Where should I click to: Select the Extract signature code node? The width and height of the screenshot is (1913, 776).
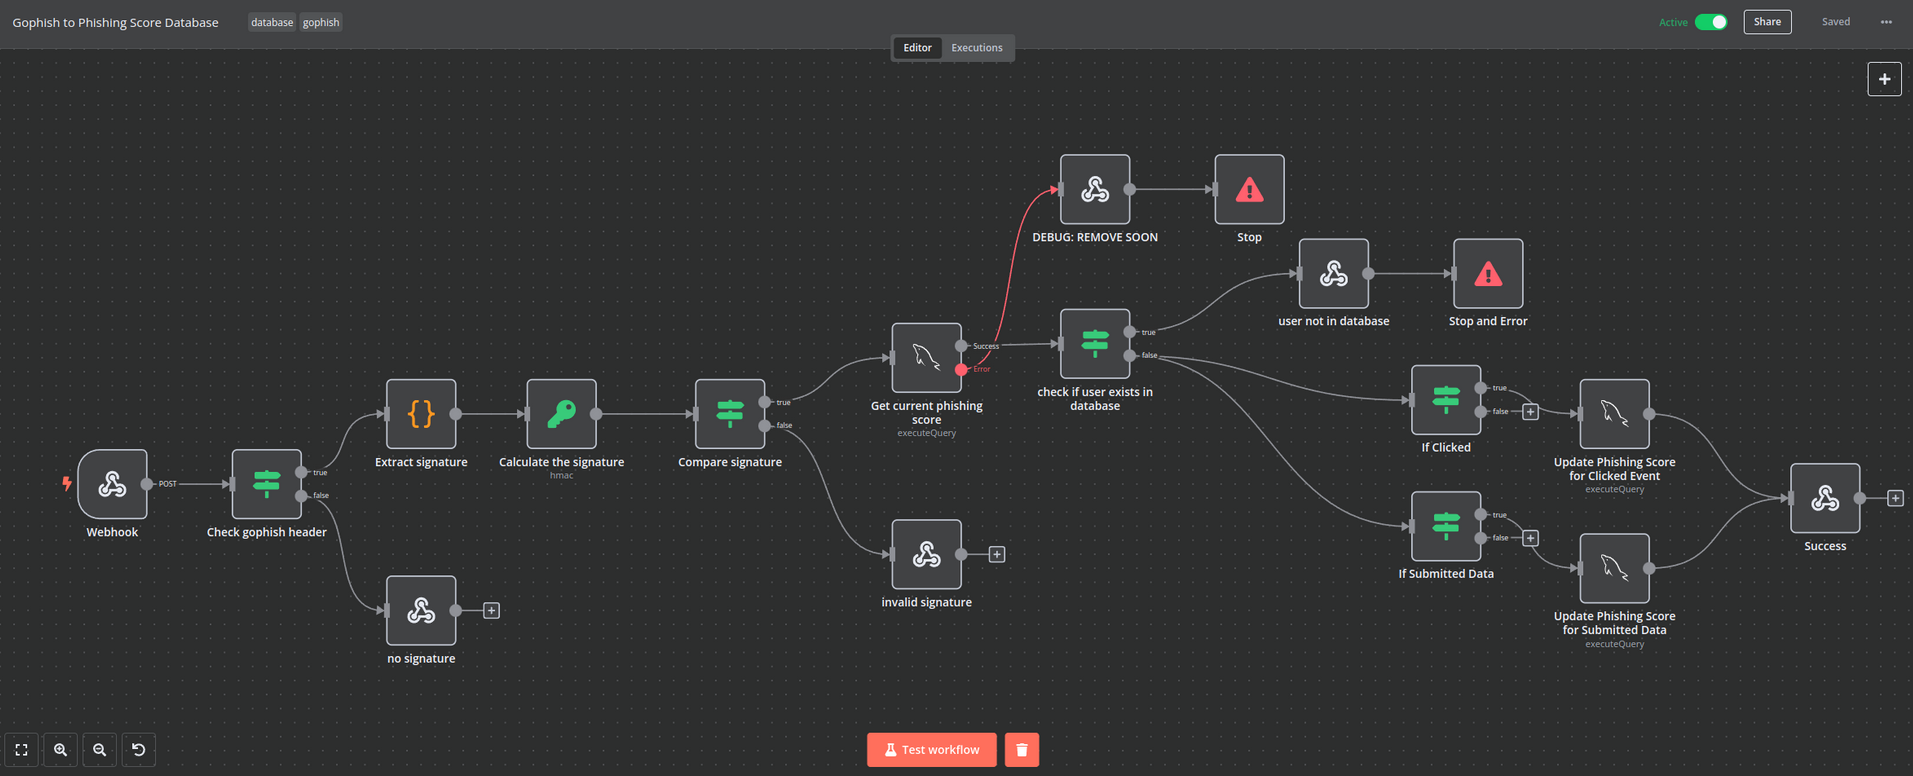point(421,414)
